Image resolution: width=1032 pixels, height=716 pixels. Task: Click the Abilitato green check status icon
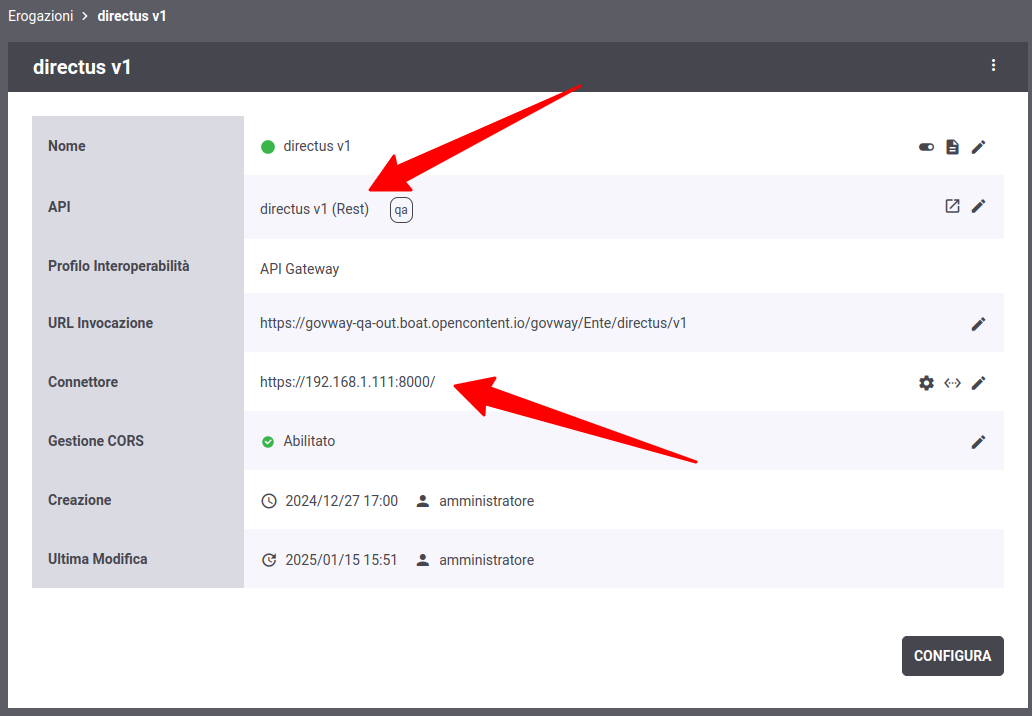[x=268, y=442]
